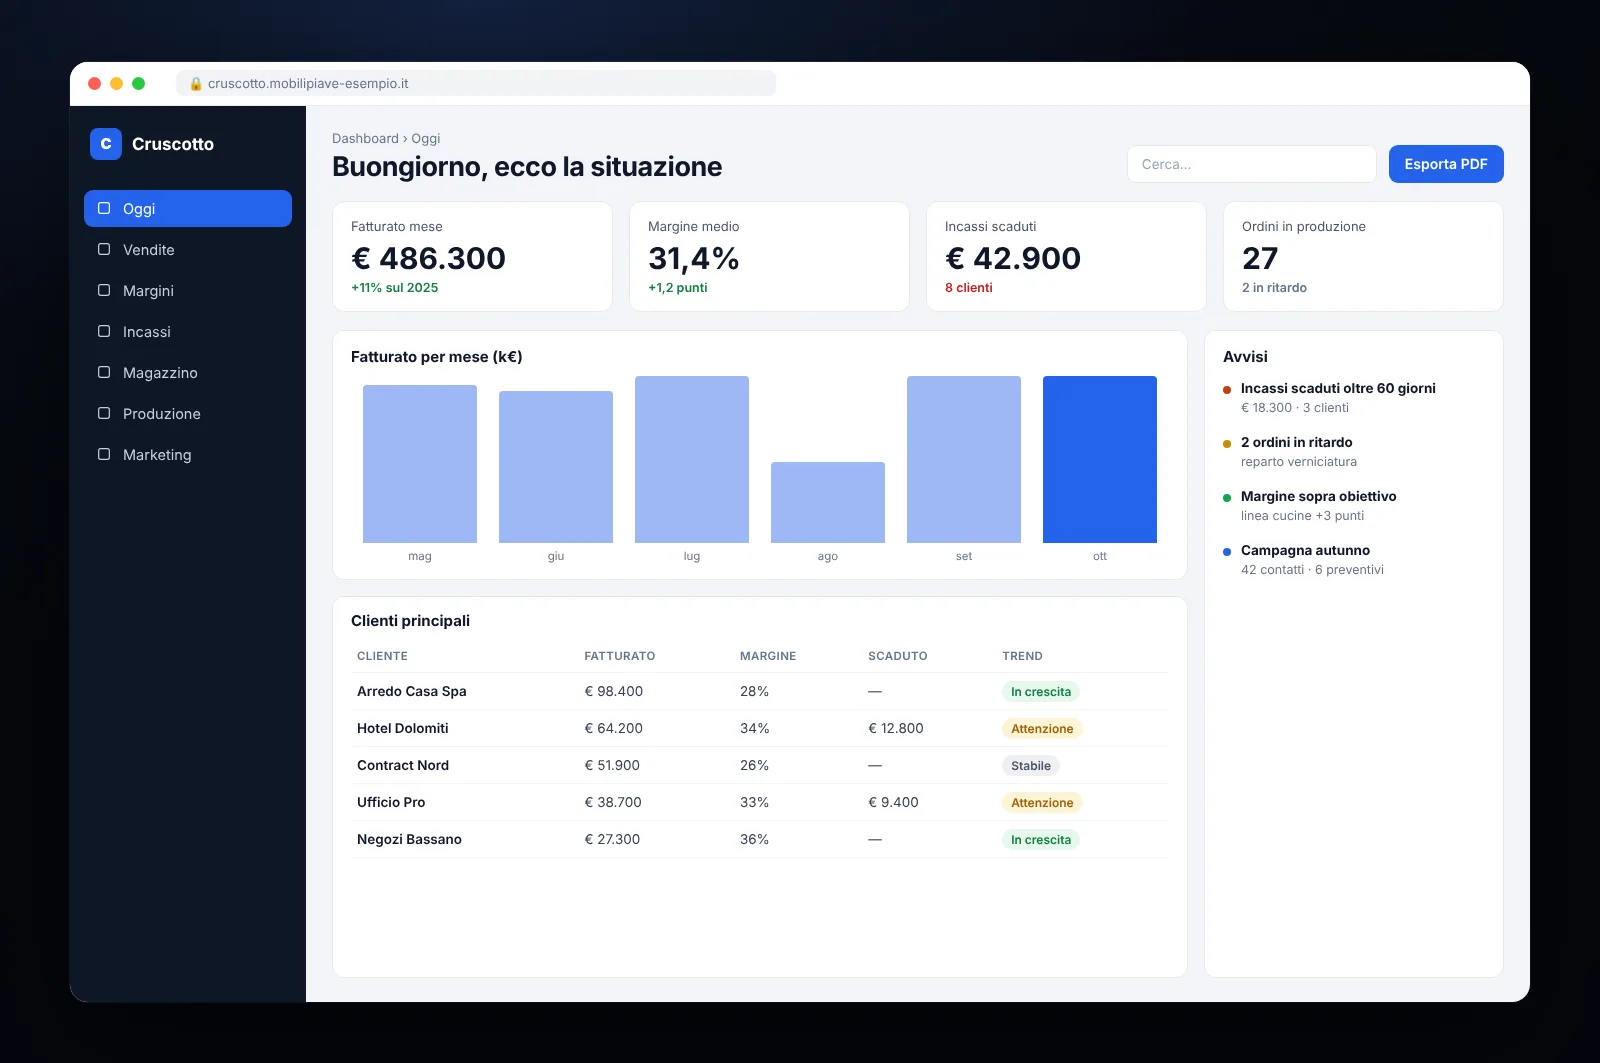Screen dimensions: 1600x1063
Task: Click the Hotel Dolomiti client name
Action: (x=403, y=729)
